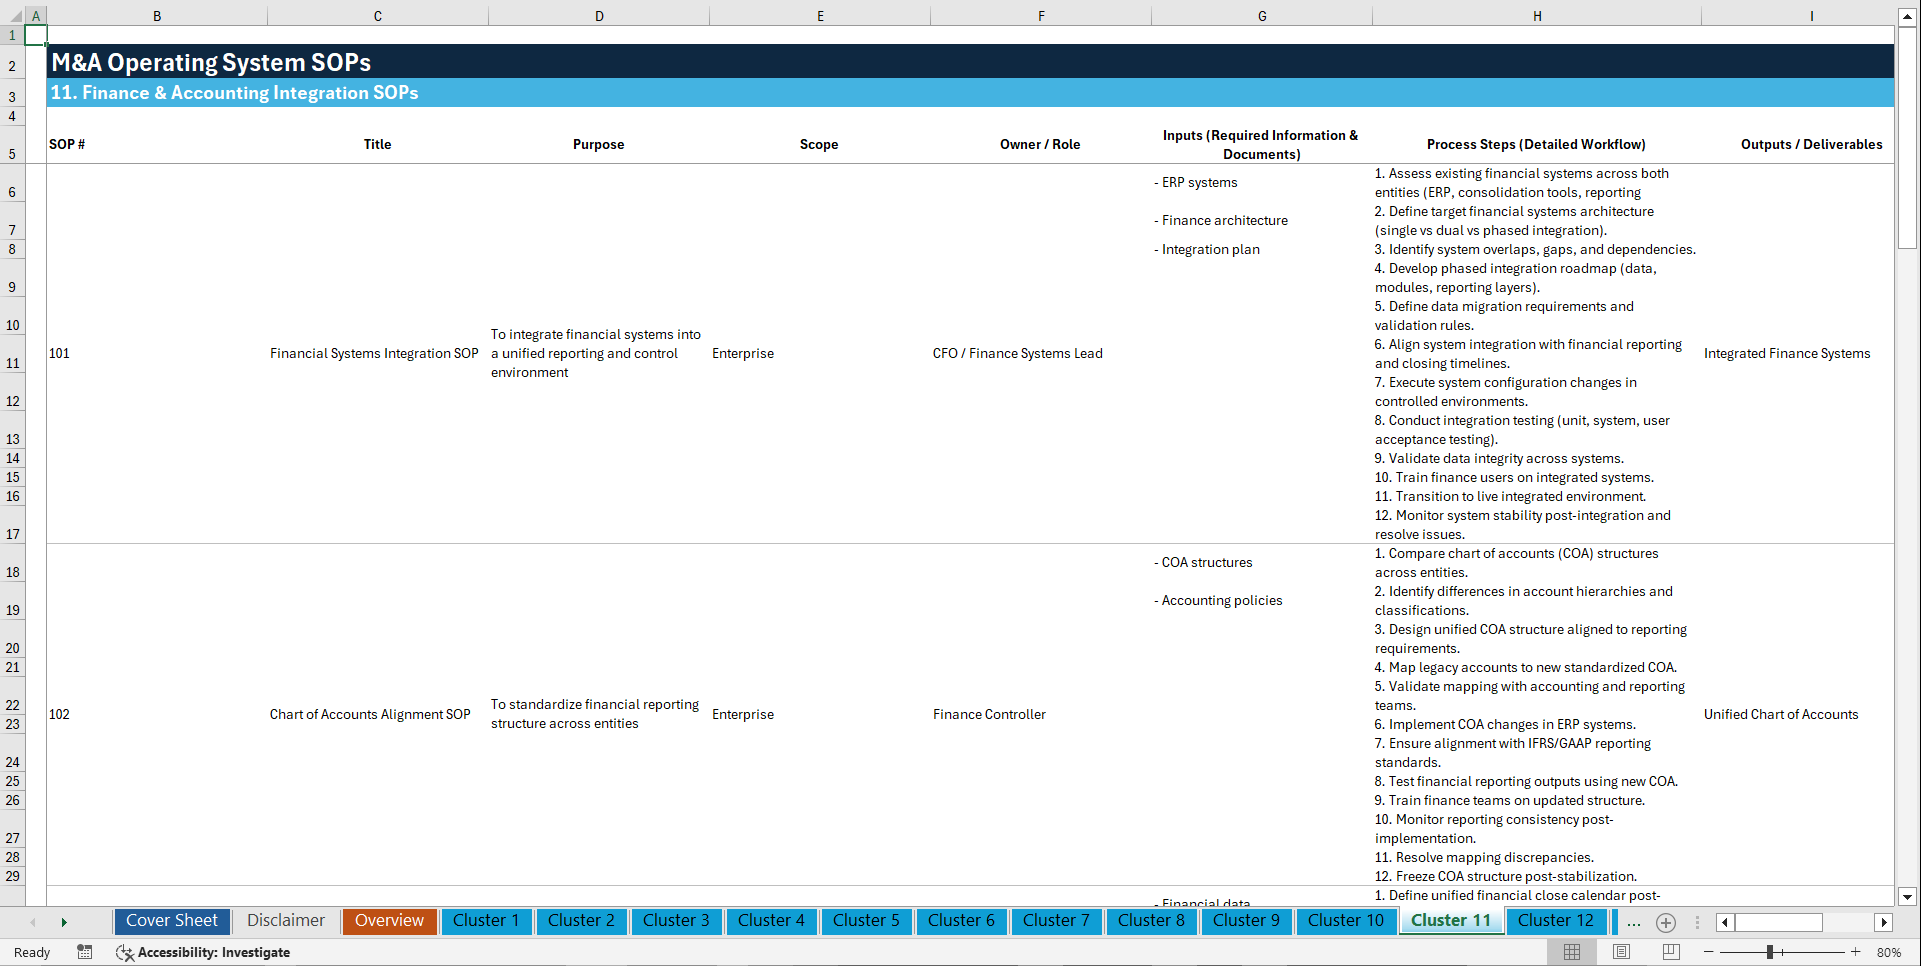Show more sheet tabs with ellipsis

(x=1634, y=922)
